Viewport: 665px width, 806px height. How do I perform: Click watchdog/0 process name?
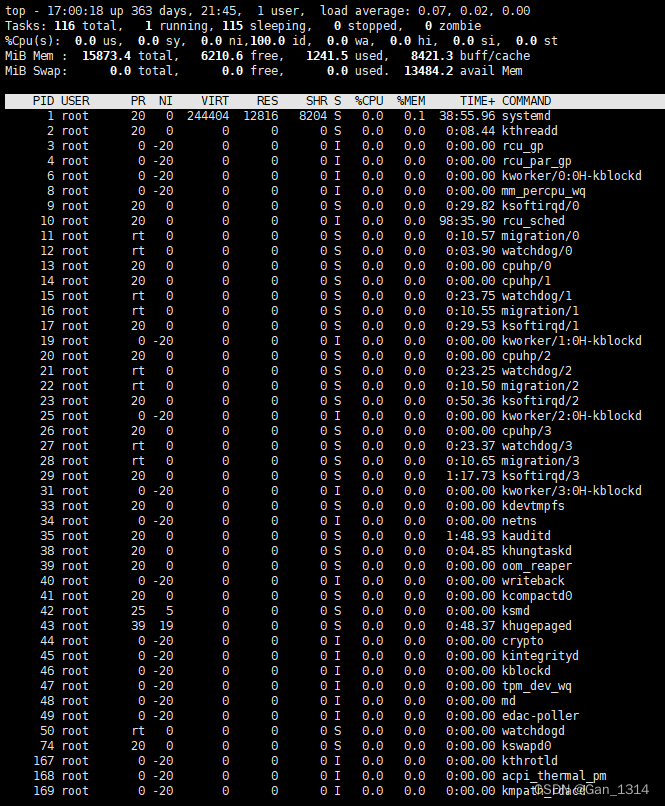(537, 251)
